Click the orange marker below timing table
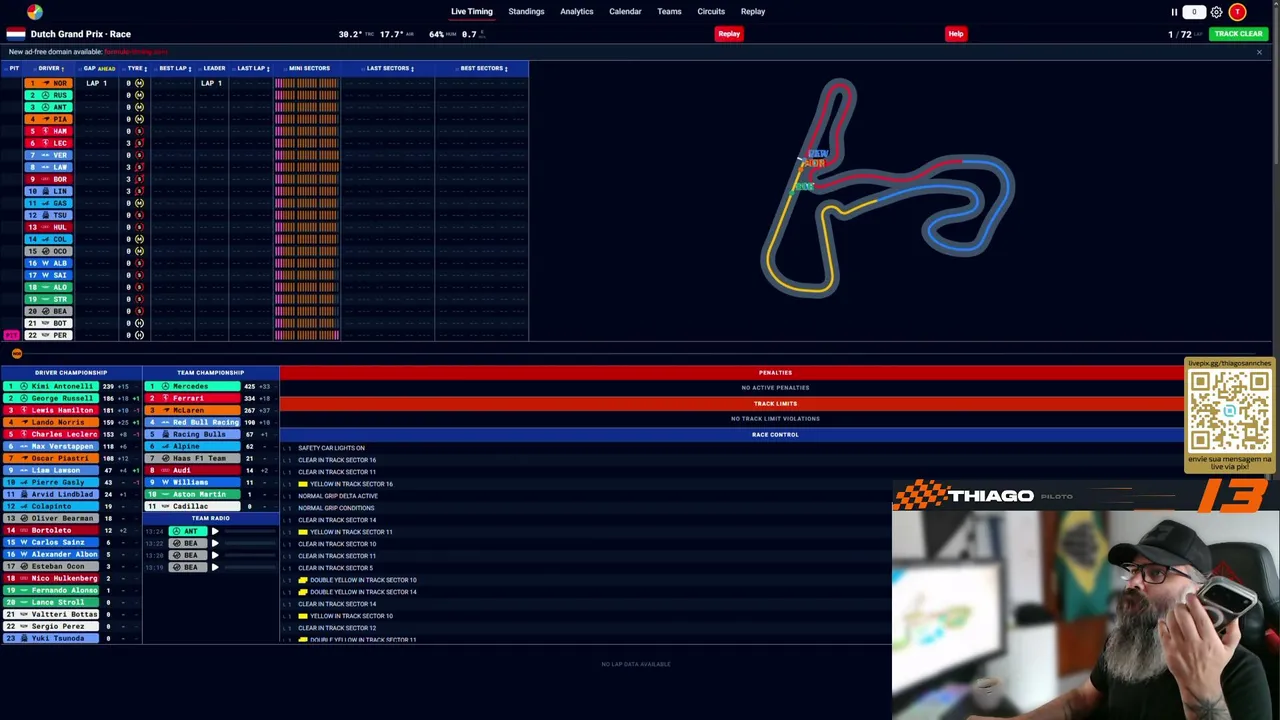Viewport: 1280px width, 720px height. [x=16, y=354]
